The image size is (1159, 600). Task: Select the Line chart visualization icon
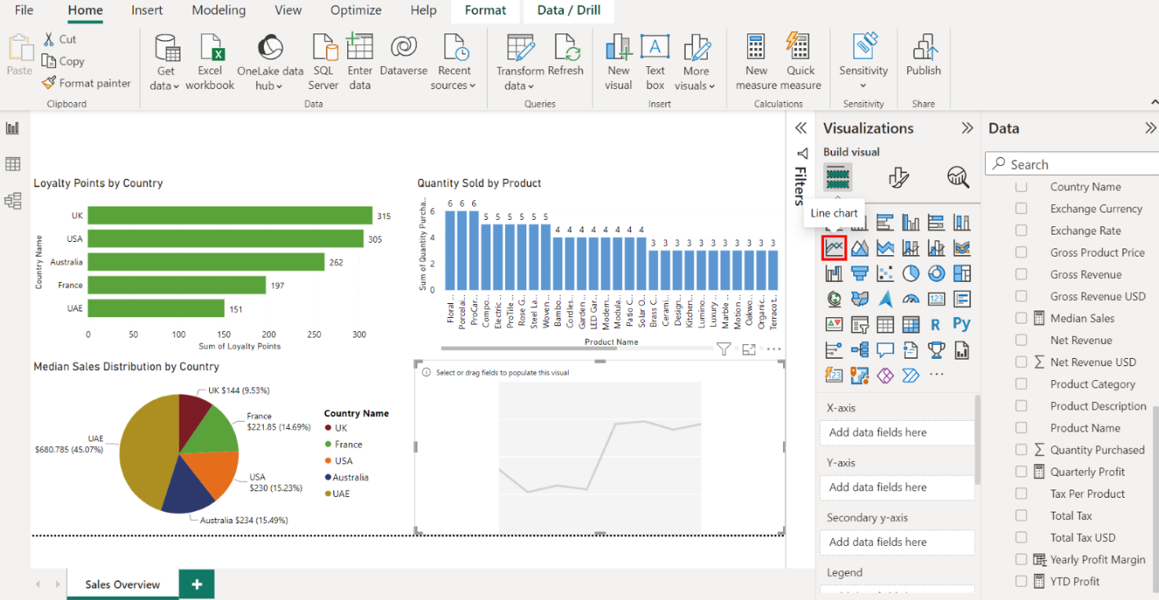coord(834,247)
